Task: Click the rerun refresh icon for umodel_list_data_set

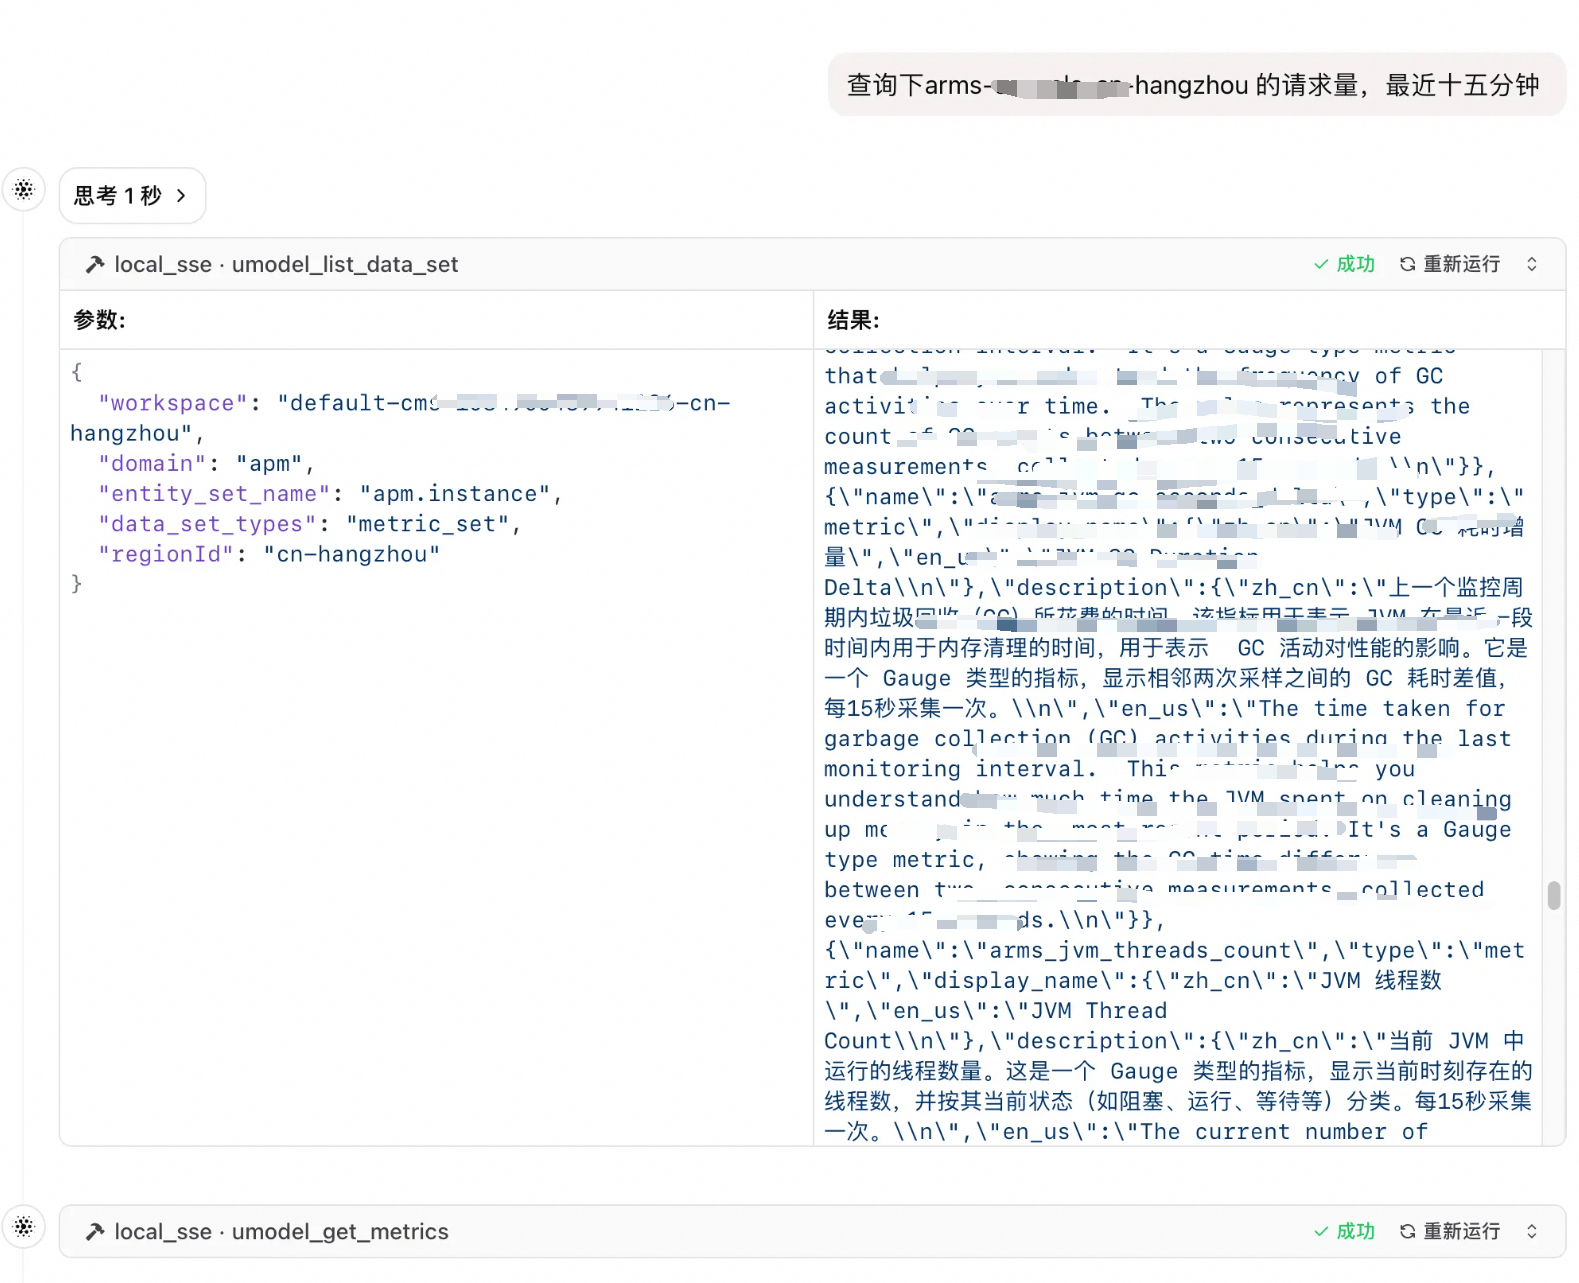Action: (1407, 264)
